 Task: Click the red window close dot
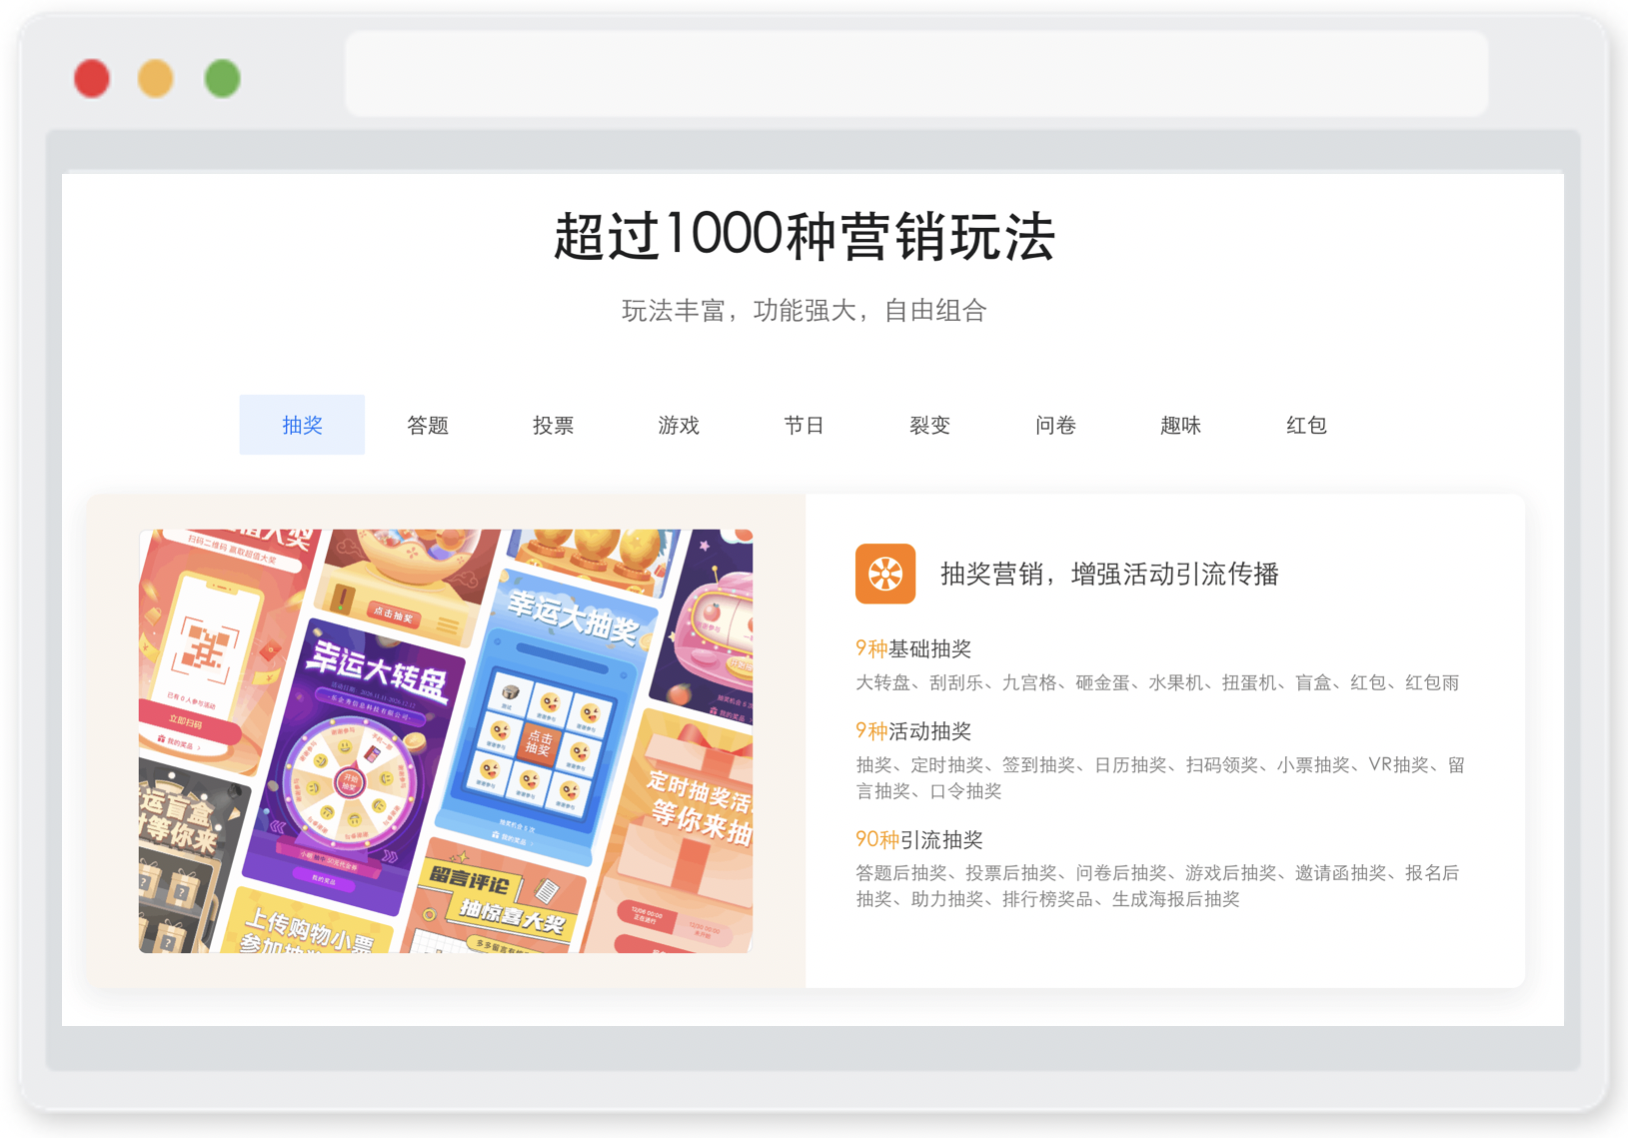92,78
